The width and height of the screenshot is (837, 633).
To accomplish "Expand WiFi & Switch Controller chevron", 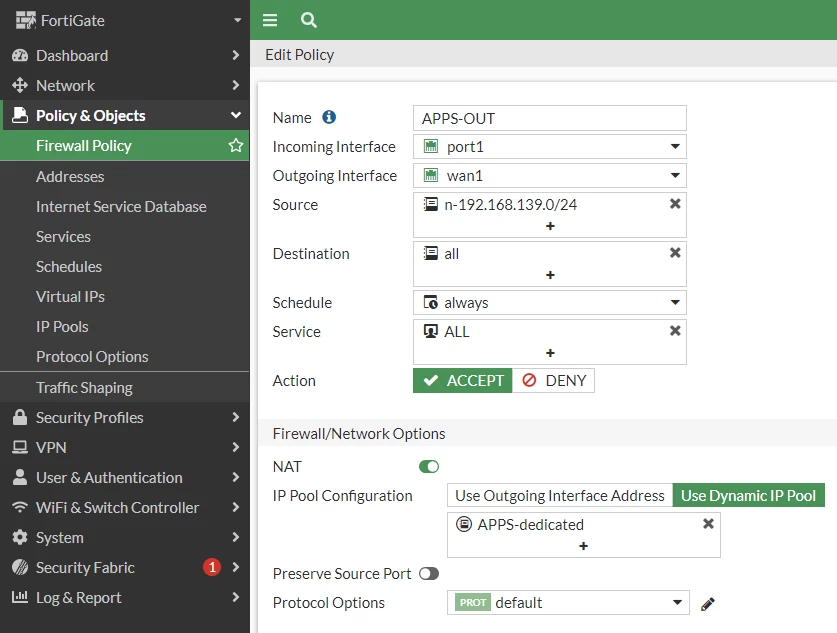I will tap(236, 507).
